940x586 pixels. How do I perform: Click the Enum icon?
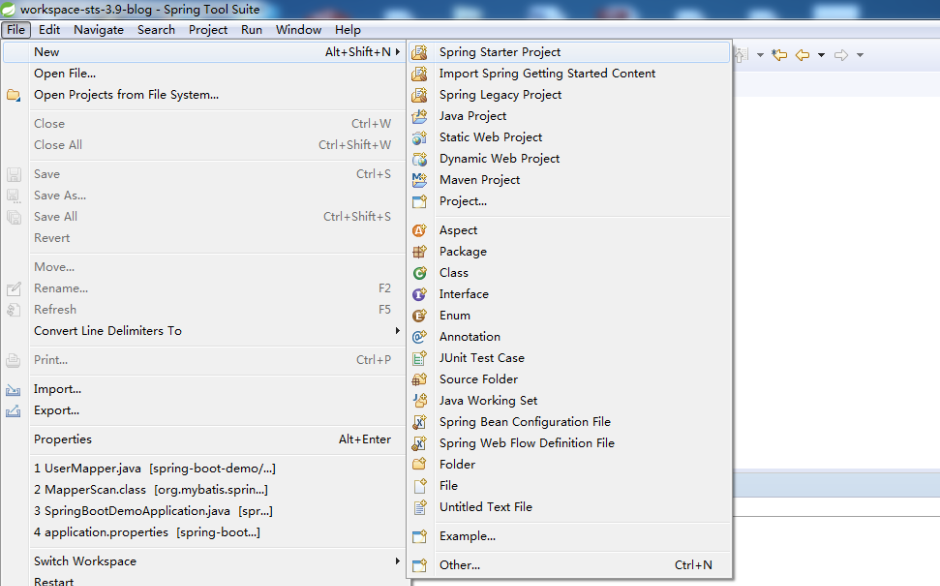click(x=420, y=315)
